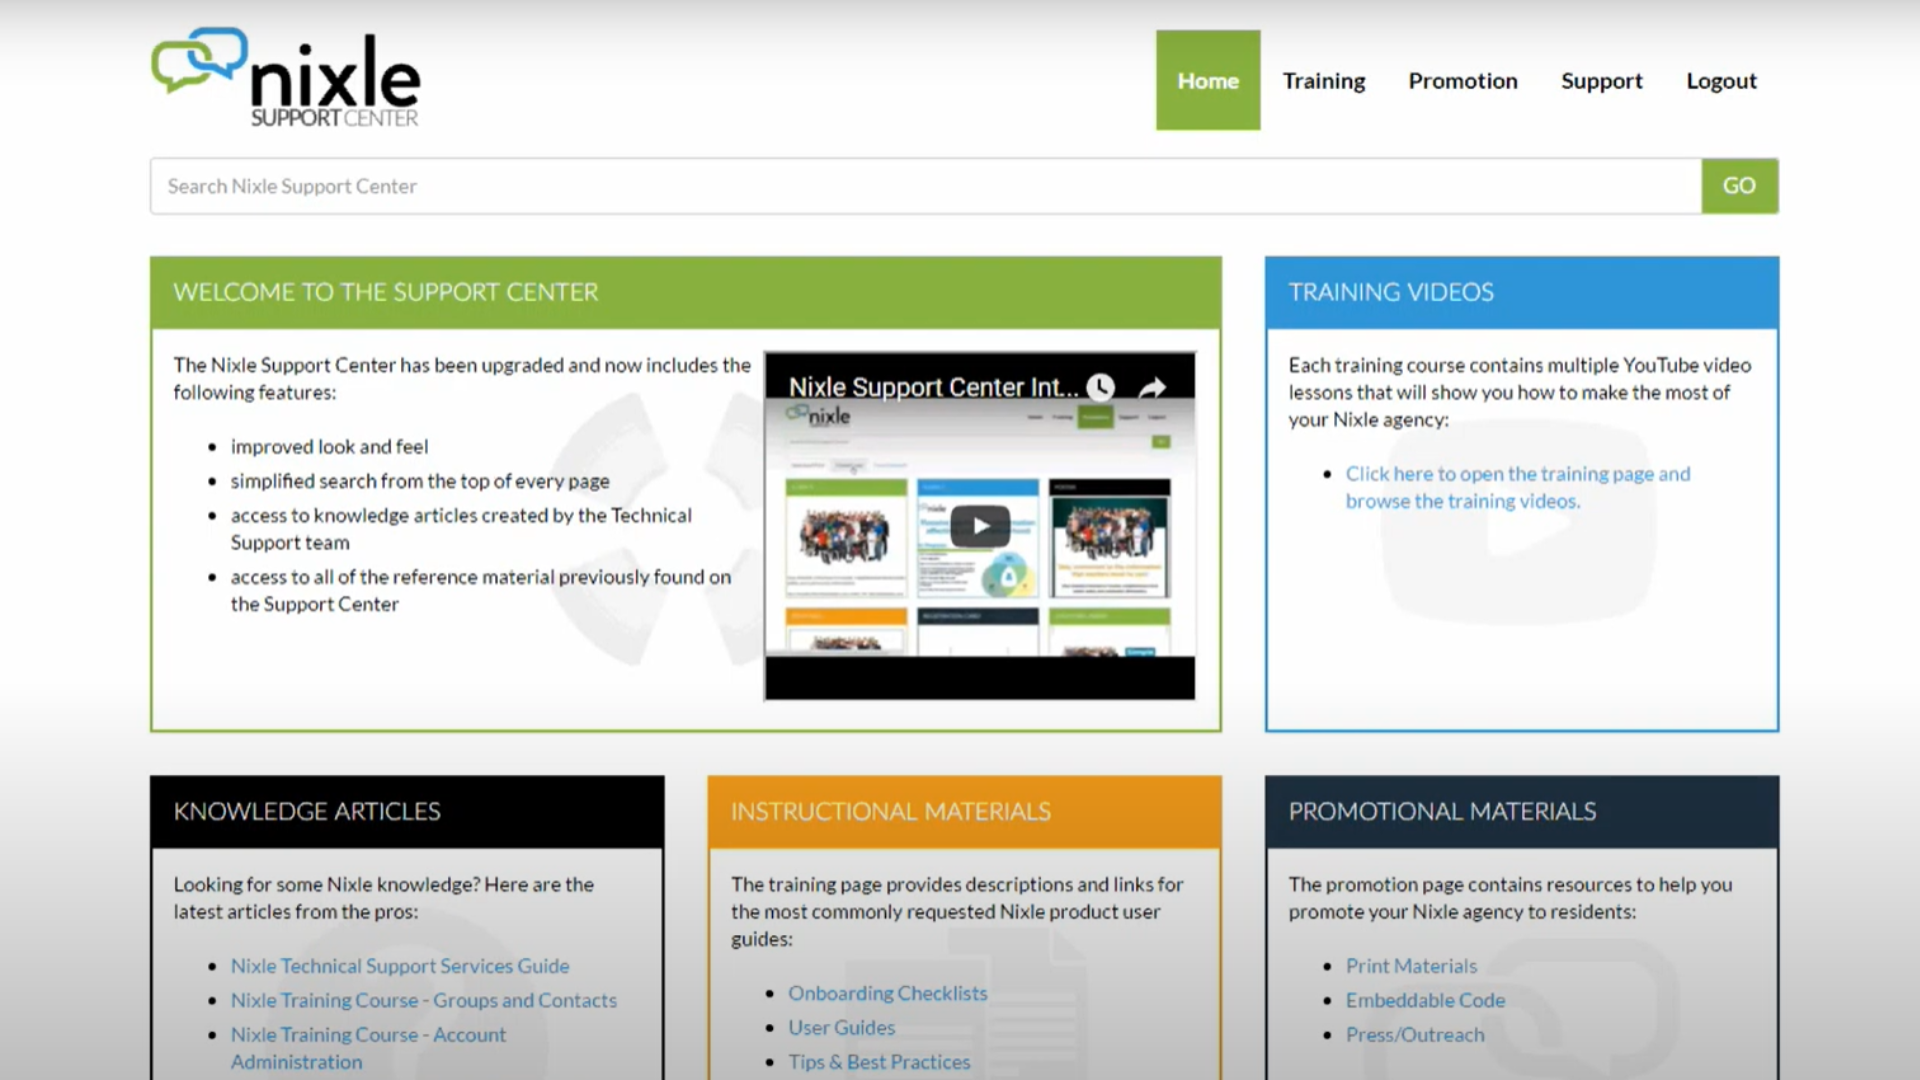The image size is (1920, 1080).
Task: Click the Home navigation icon
Action: pyautogui.click(x=1208, y=79)
